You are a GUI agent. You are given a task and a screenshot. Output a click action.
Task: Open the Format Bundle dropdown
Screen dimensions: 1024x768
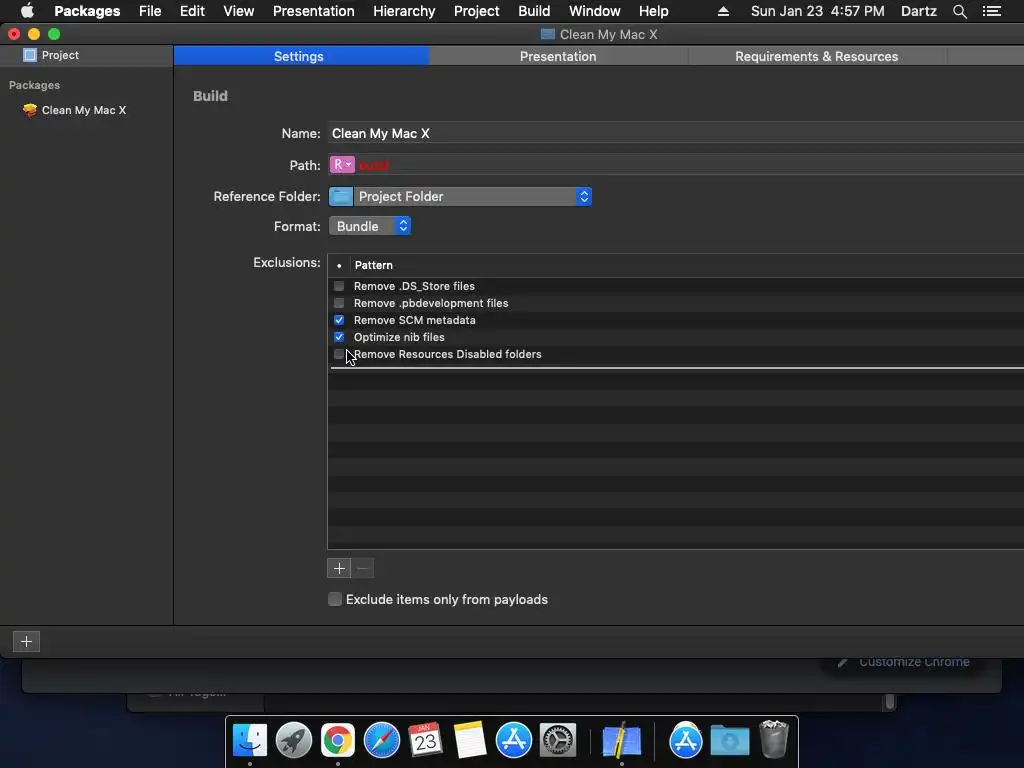(x=370, y=226)
